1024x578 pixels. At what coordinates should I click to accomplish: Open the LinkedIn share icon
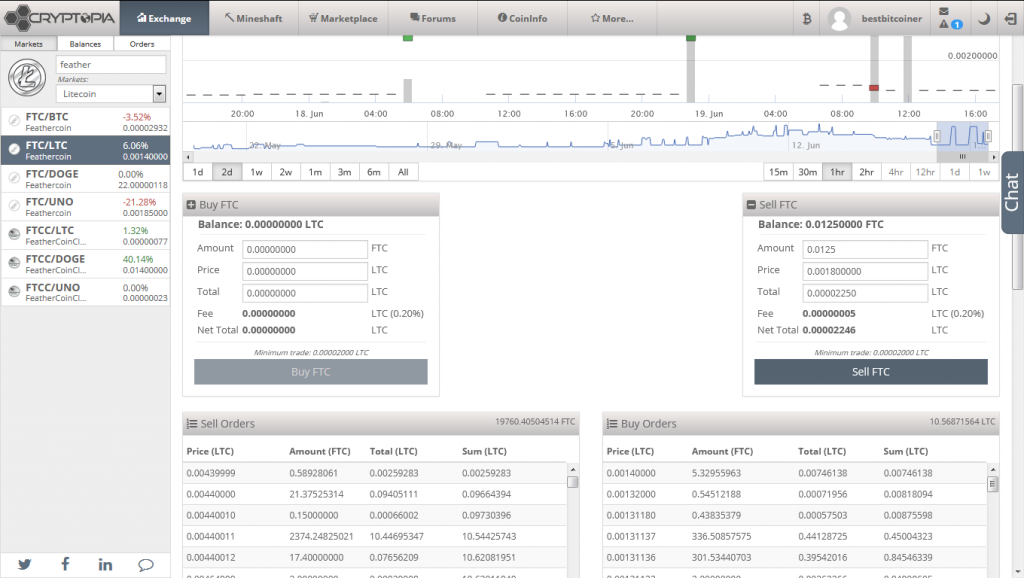[105, 564]
